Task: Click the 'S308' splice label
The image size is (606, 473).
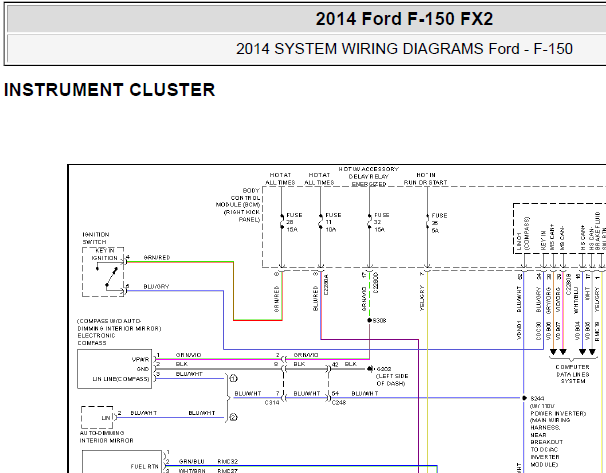Action: click(x=380, y=320)
